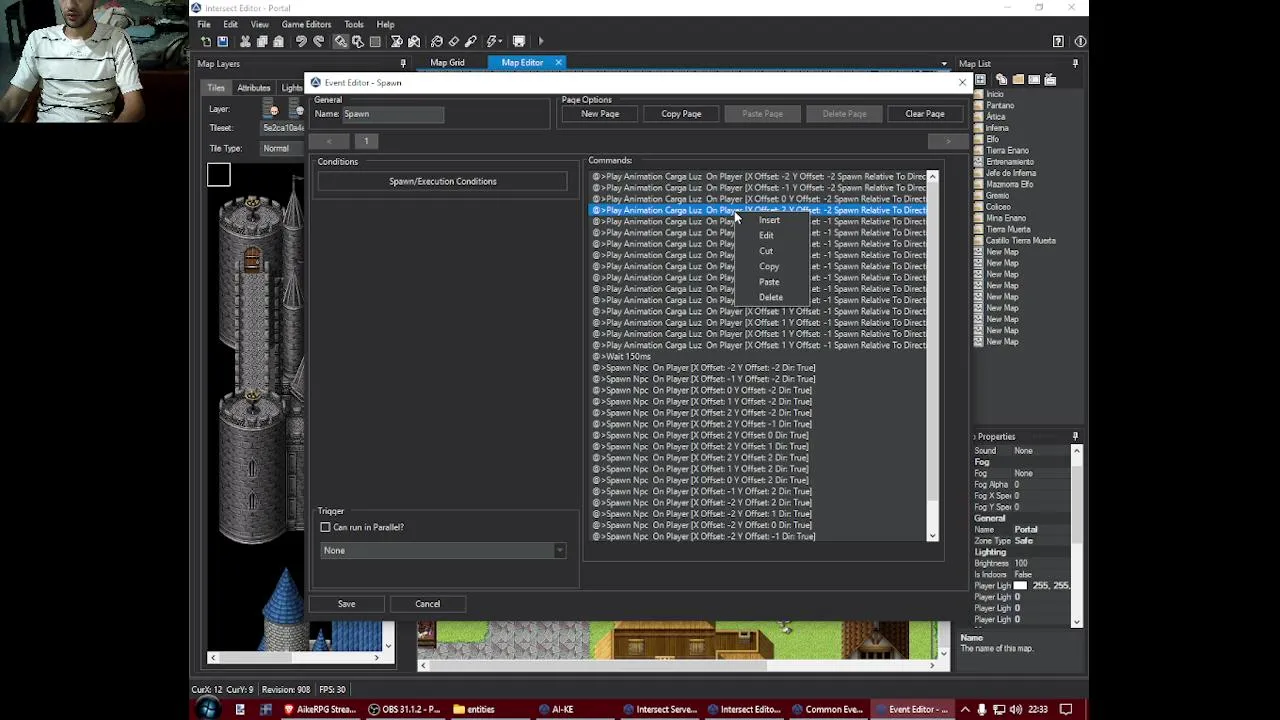1280x720 pixels.
Task: Click the Save button in Event Editor
Action: 346,604
